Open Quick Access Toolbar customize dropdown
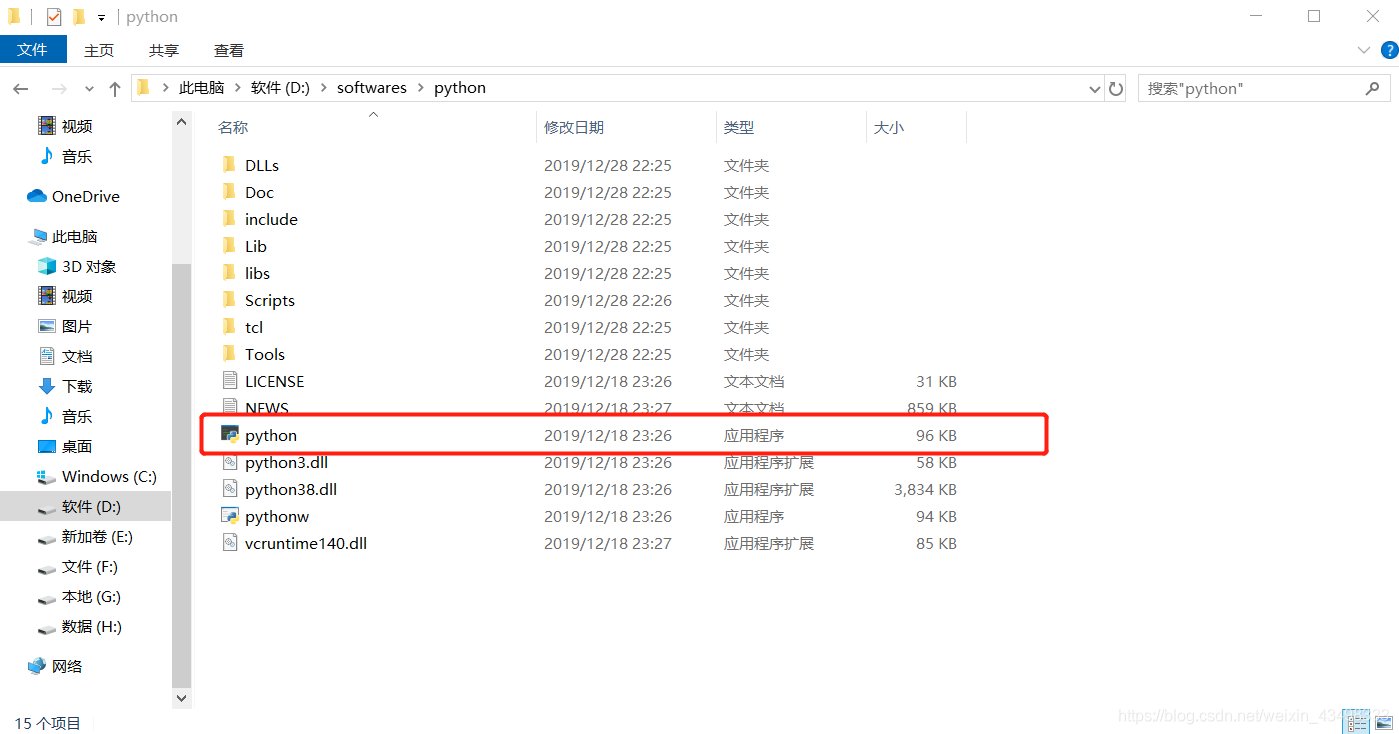Image resolution: width=1399 pixels, height=734 pixels. [x=101, y=17]
